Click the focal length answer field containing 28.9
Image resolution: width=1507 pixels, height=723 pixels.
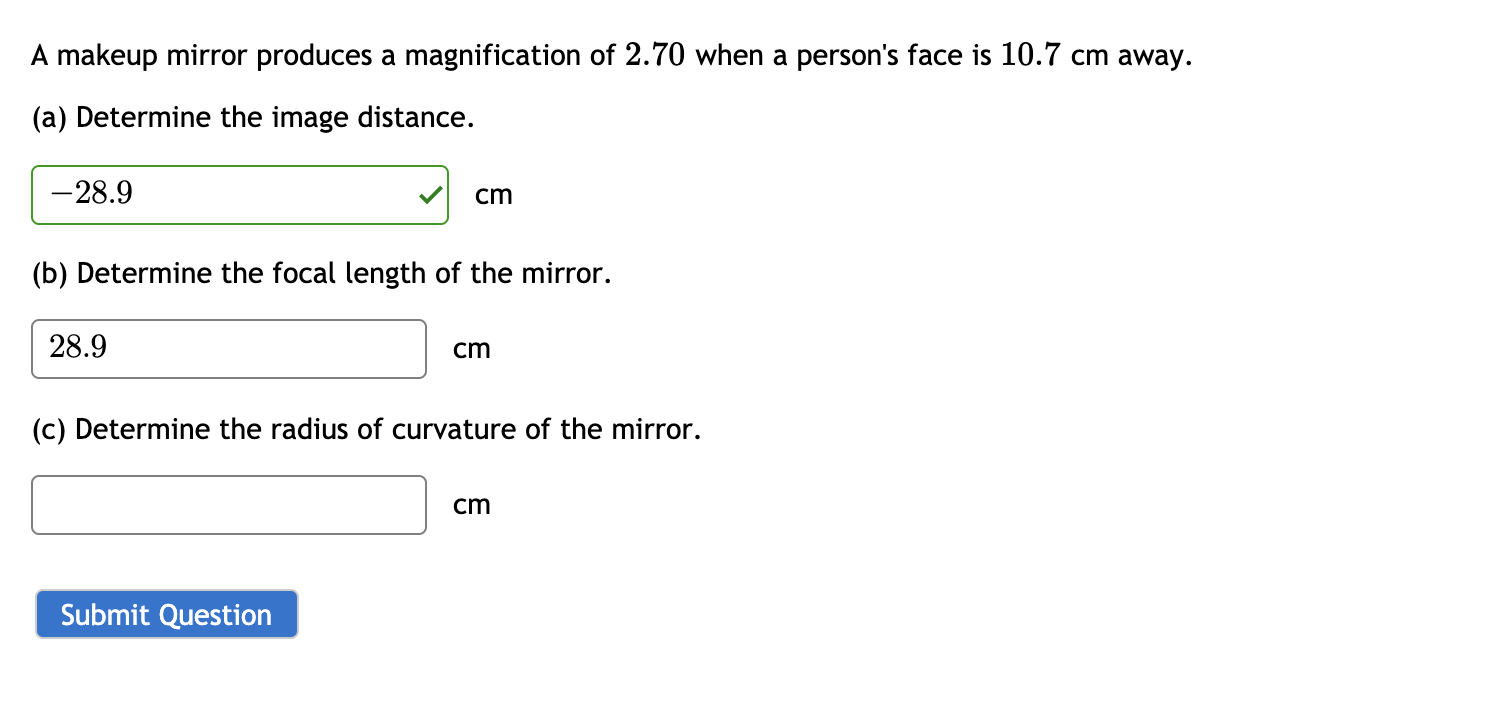pyautogui.click(x=228, y=349)
